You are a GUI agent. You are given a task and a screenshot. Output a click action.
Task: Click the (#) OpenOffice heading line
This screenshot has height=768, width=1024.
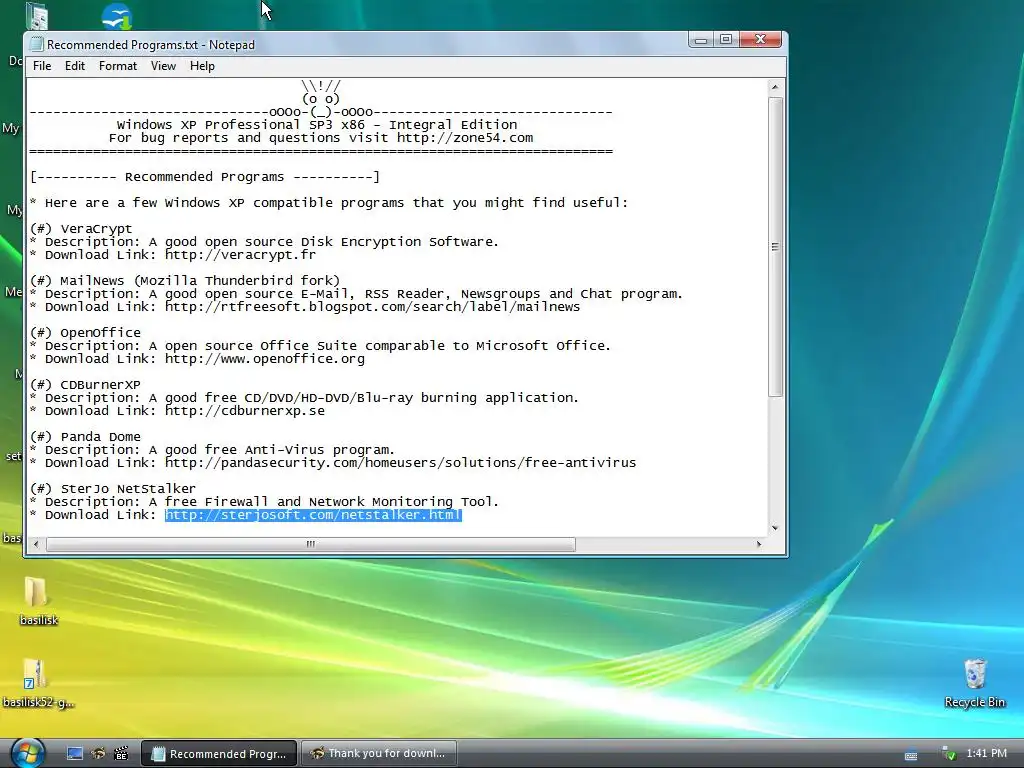coord(85,332)
